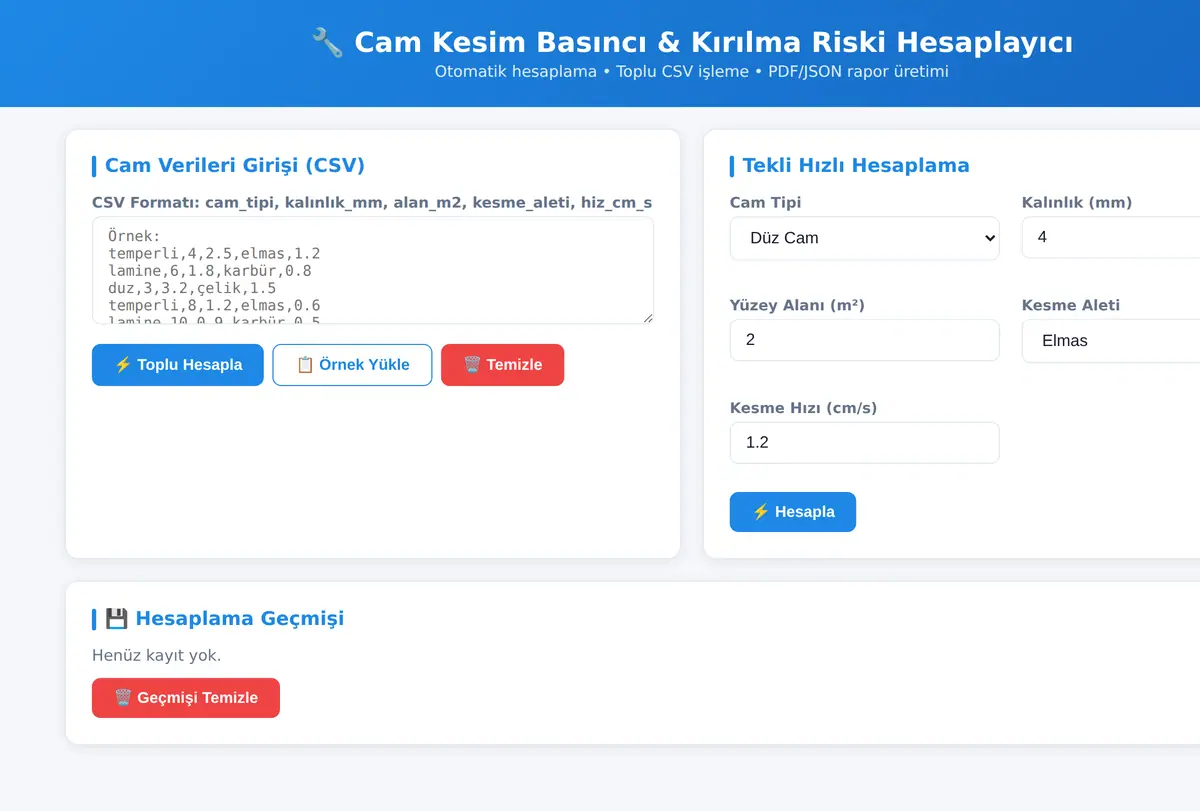Click the 'Kesme Hızı (cm/s)' label
Screen dimensions: 1200x811
(x=804, y=408)
